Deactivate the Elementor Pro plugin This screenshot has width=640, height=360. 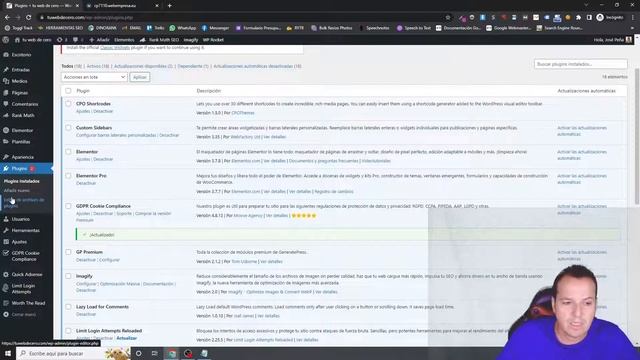coord(86,183)
